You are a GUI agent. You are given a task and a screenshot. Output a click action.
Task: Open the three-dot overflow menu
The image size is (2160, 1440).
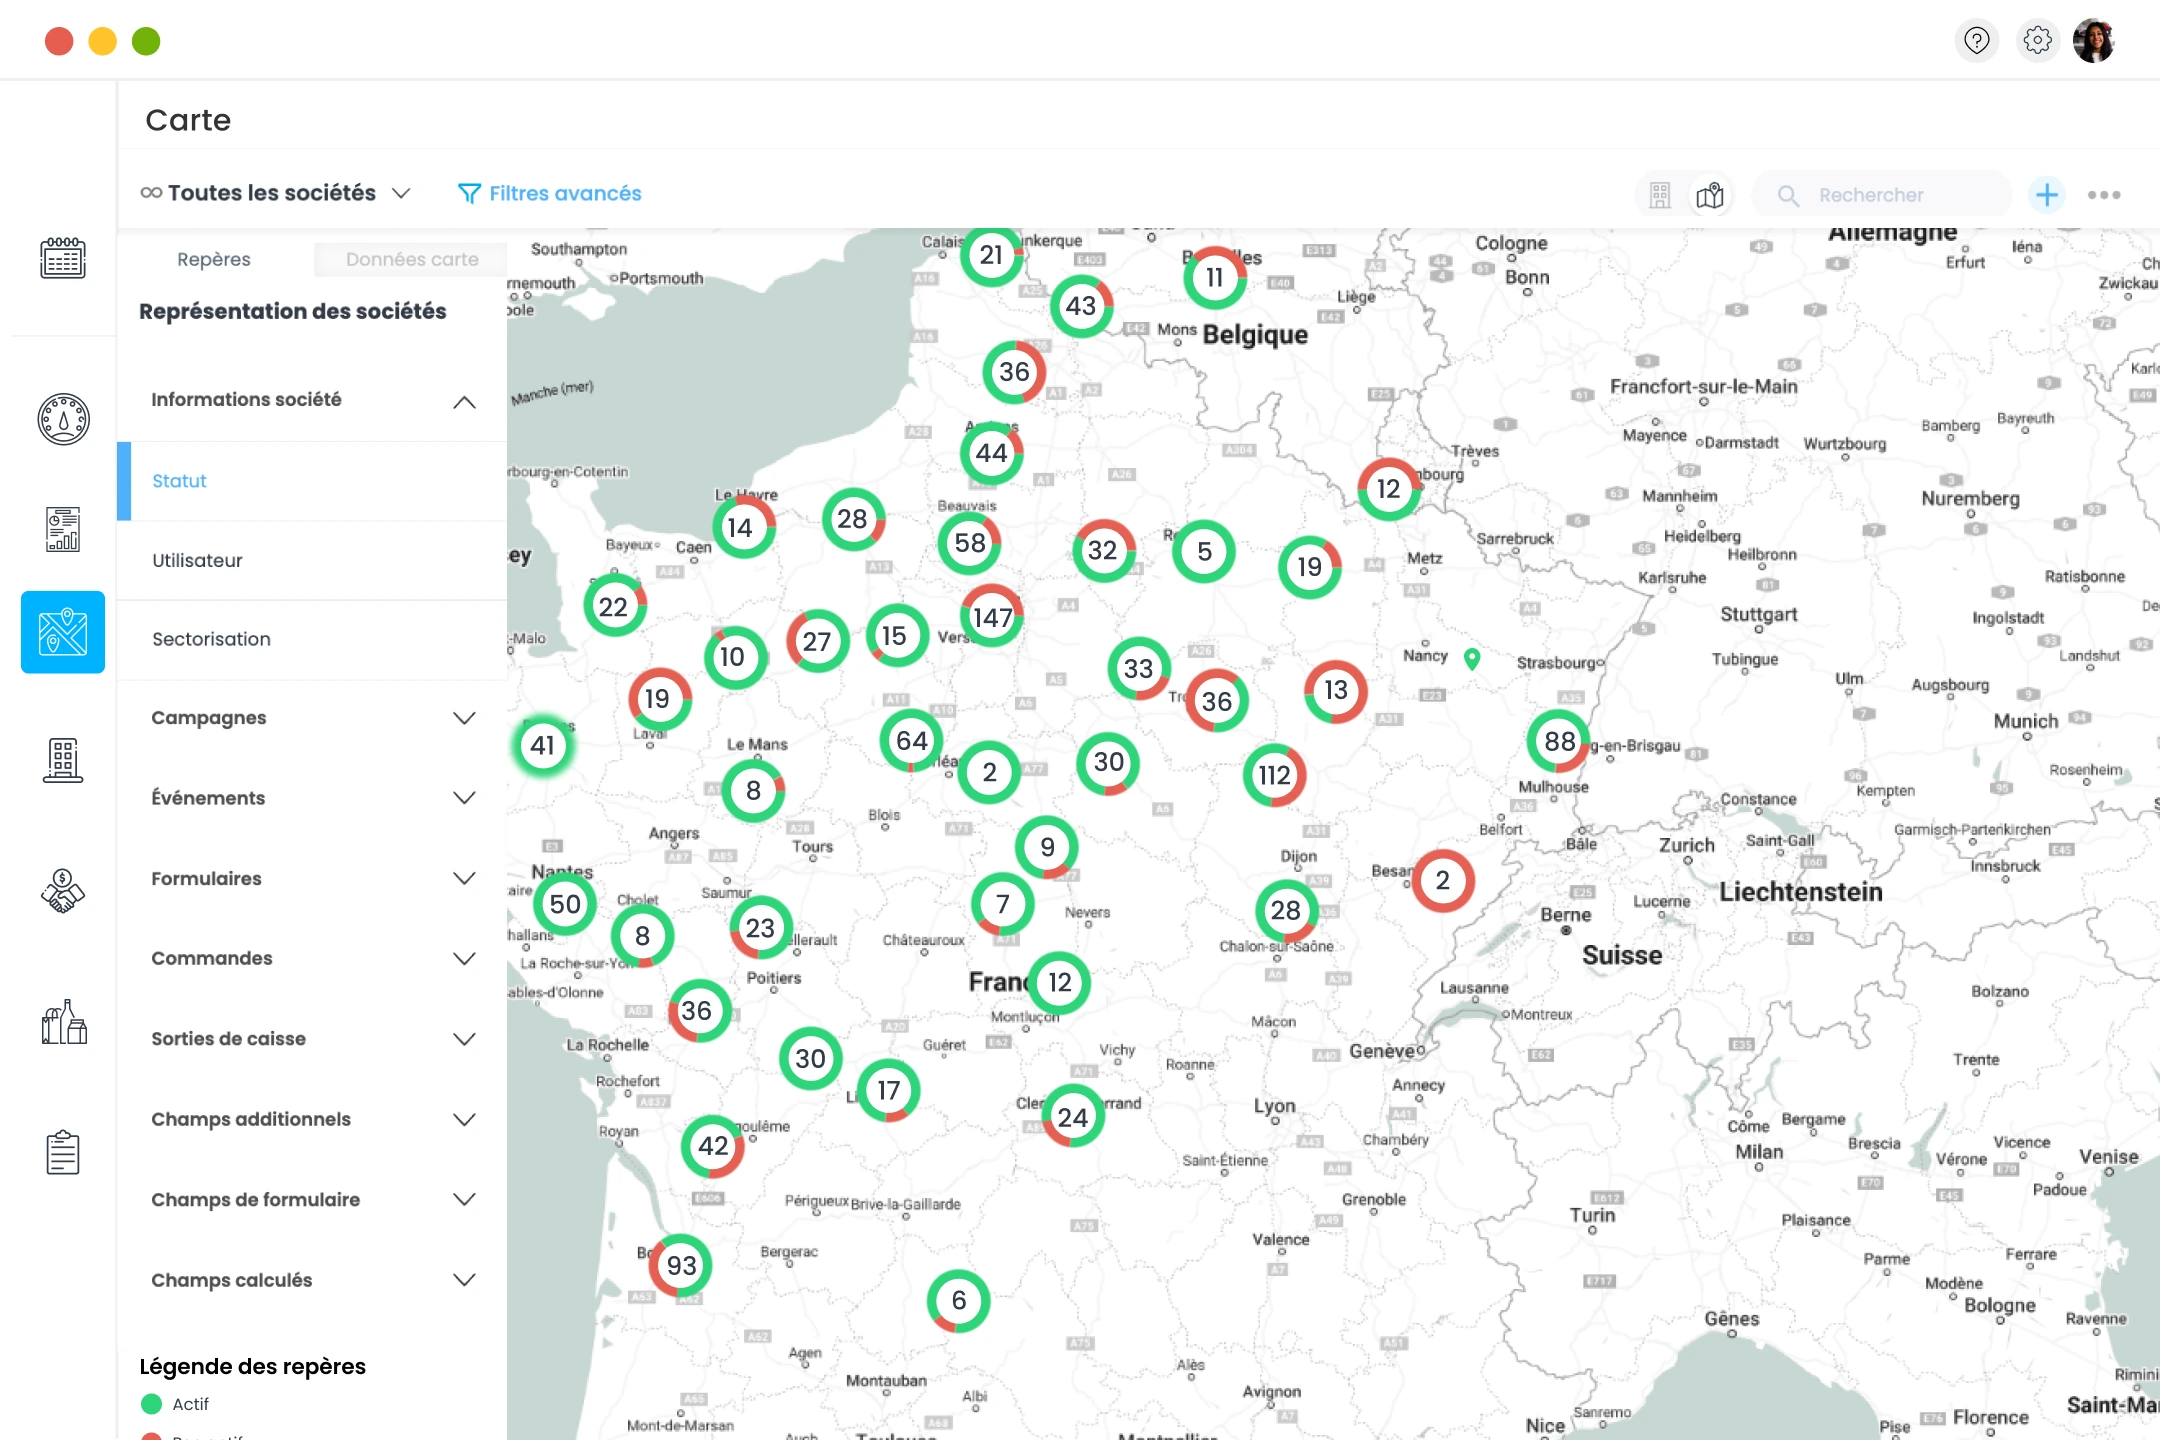2105,194
